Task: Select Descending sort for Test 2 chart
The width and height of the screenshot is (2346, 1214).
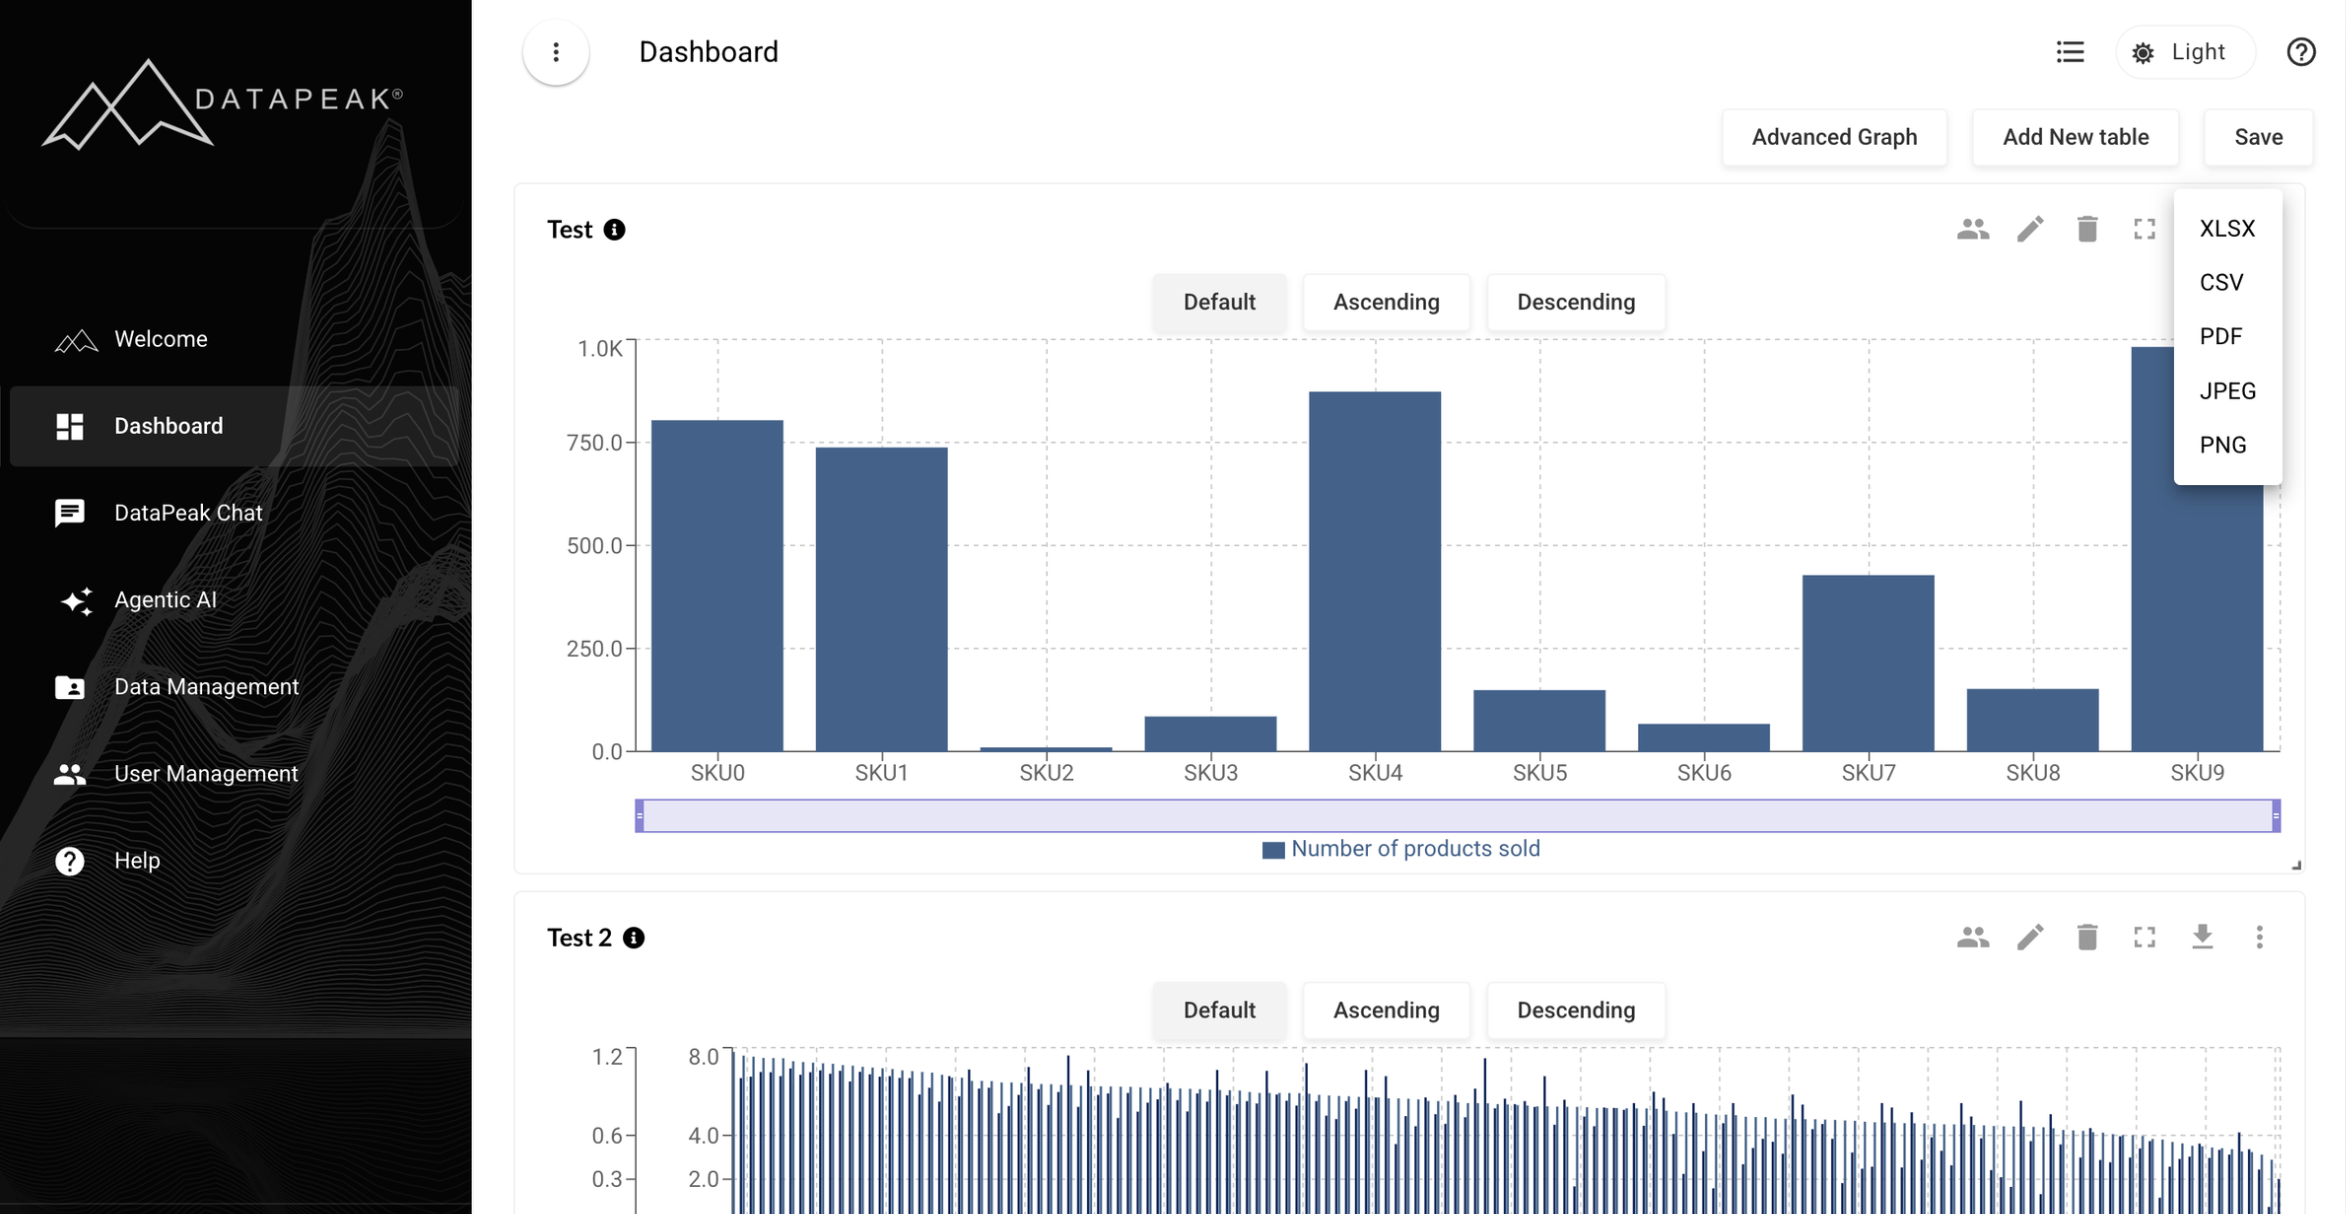Action: (1576, 1010)
